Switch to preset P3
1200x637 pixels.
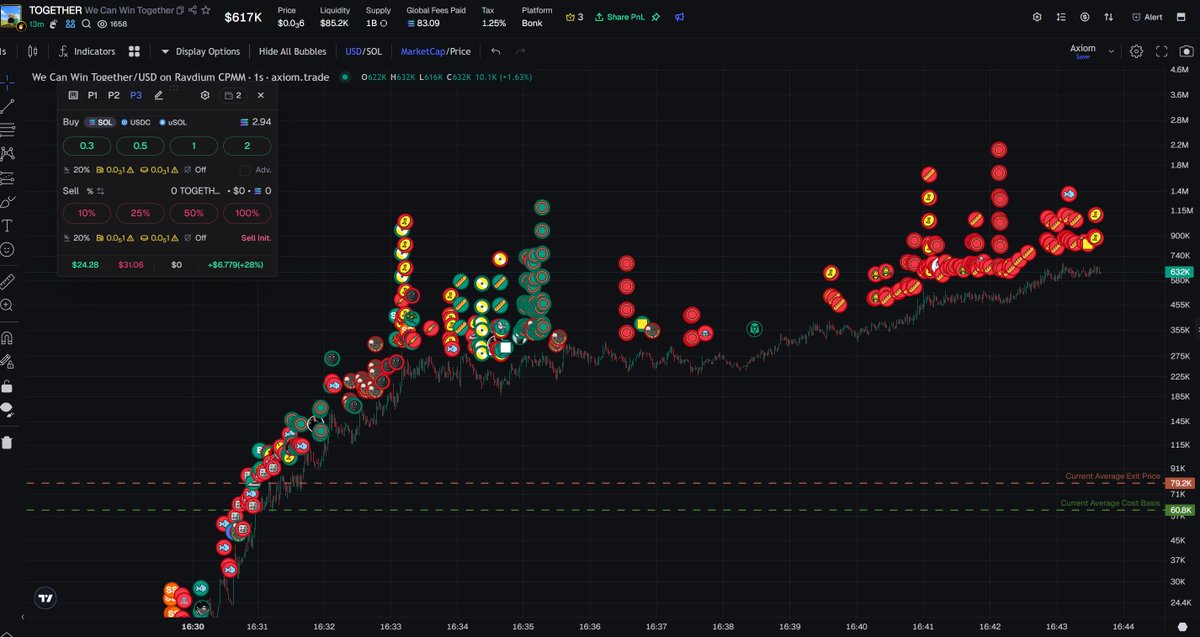[x=136, y=95]
